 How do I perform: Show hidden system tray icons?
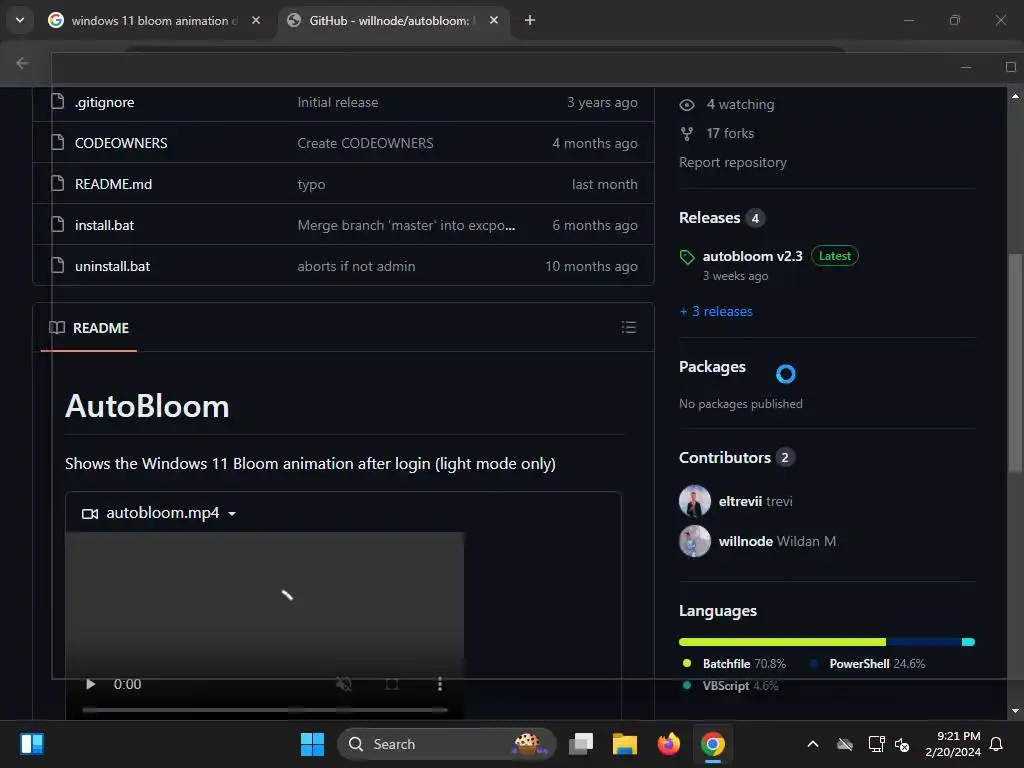813,744
